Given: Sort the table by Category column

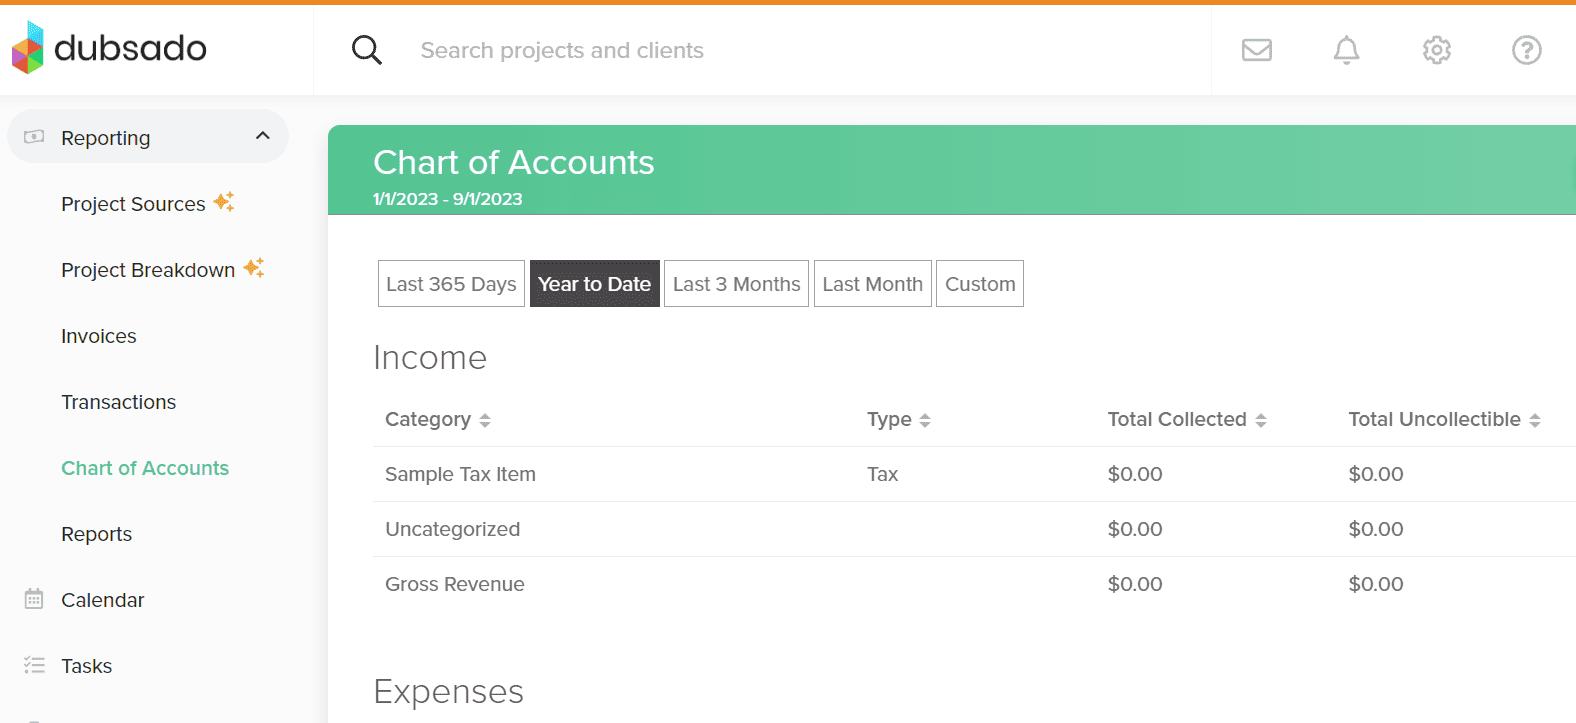Looking at the screenshot, I should coord(485,420).
